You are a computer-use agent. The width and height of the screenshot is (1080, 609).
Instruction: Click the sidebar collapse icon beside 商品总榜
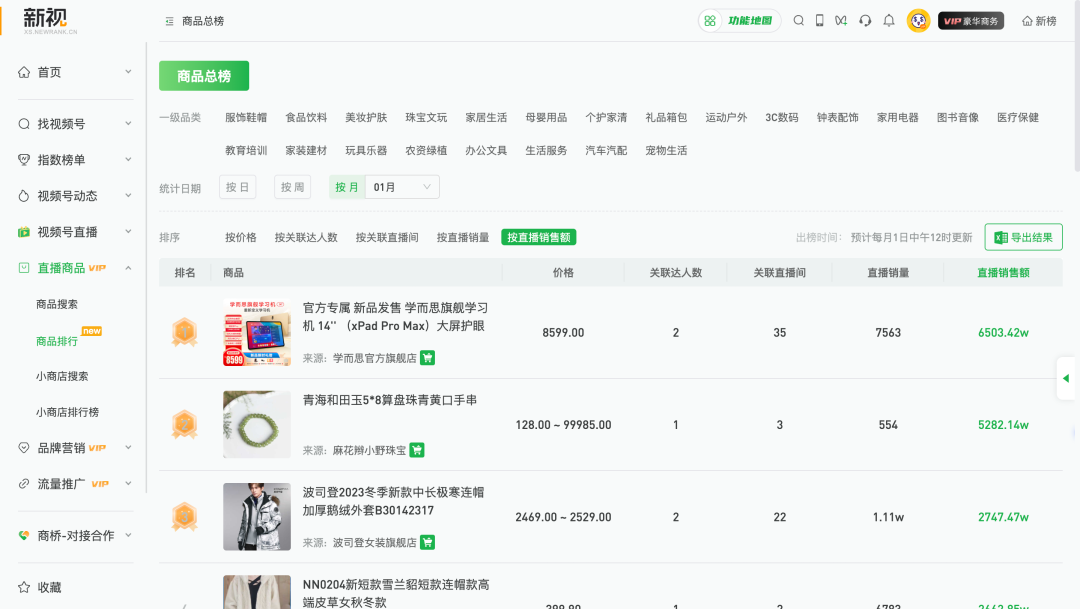click(169, 21)
